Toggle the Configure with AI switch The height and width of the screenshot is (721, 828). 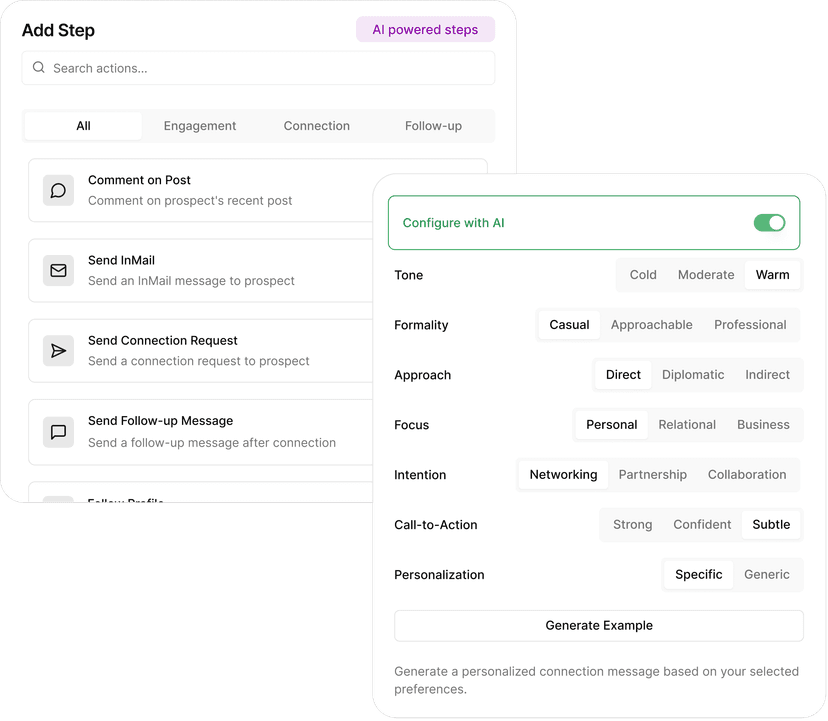(x=769, y=223)
